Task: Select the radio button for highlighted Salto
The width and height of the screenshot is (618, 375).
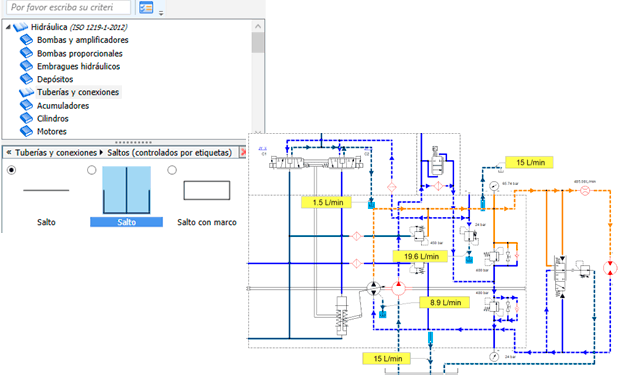Action: click(x=91, y=170)
